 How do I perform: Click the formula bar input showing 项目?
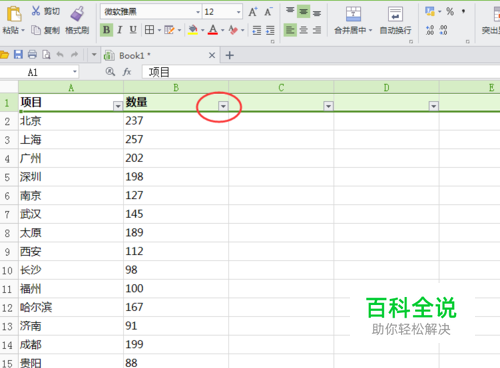(321, 72)
